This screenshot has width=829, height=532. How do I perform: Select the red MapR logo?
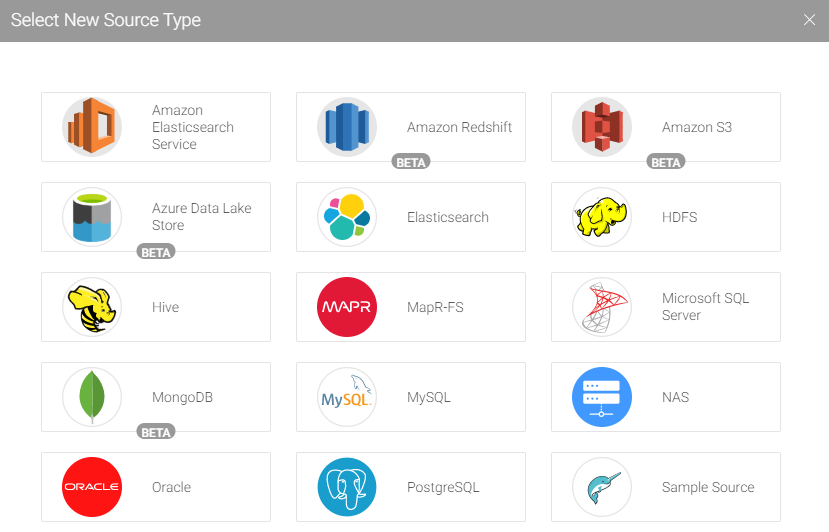point(347,307)
